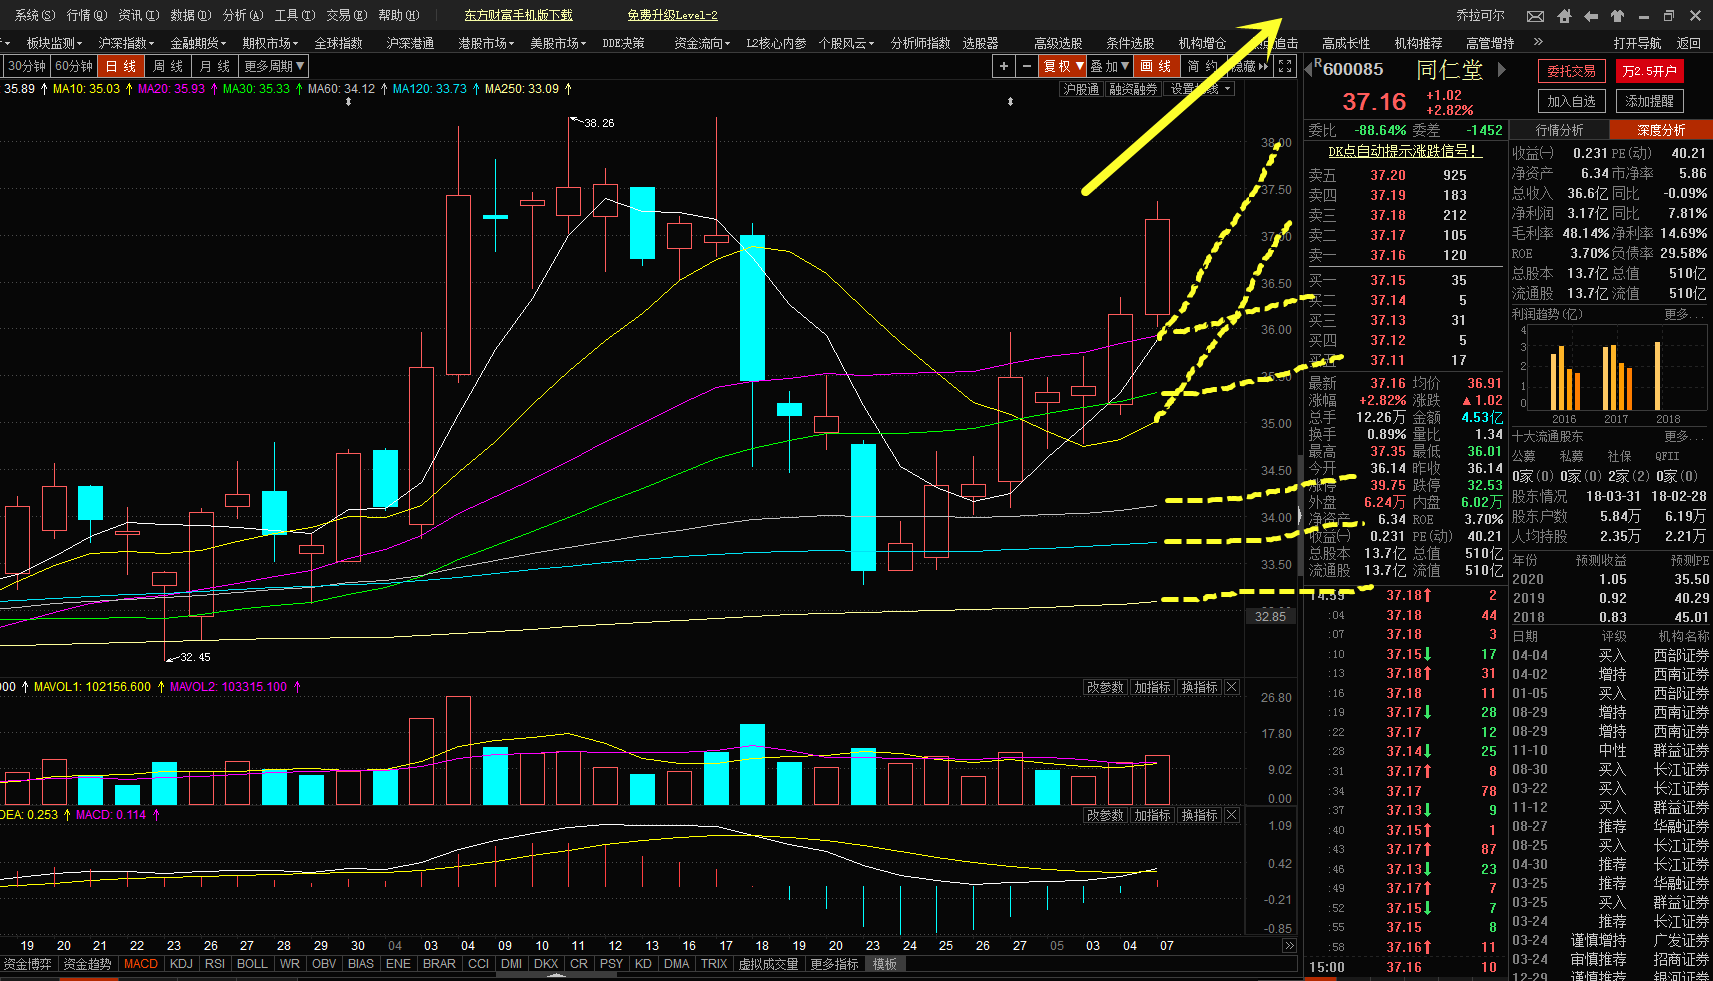Click the back arrow navigation icon
The height and width of the screenshot is (981, 1713).
click(1590, 16)
